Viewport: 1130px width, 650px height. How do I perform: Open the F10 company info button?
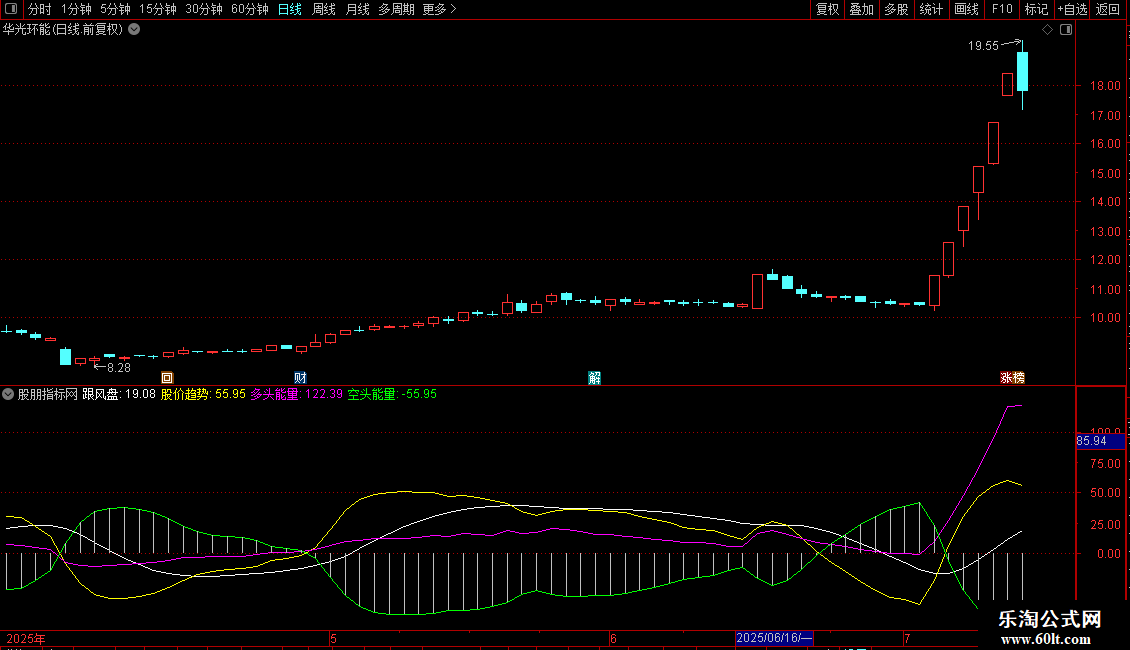(x=1001, y=9)
